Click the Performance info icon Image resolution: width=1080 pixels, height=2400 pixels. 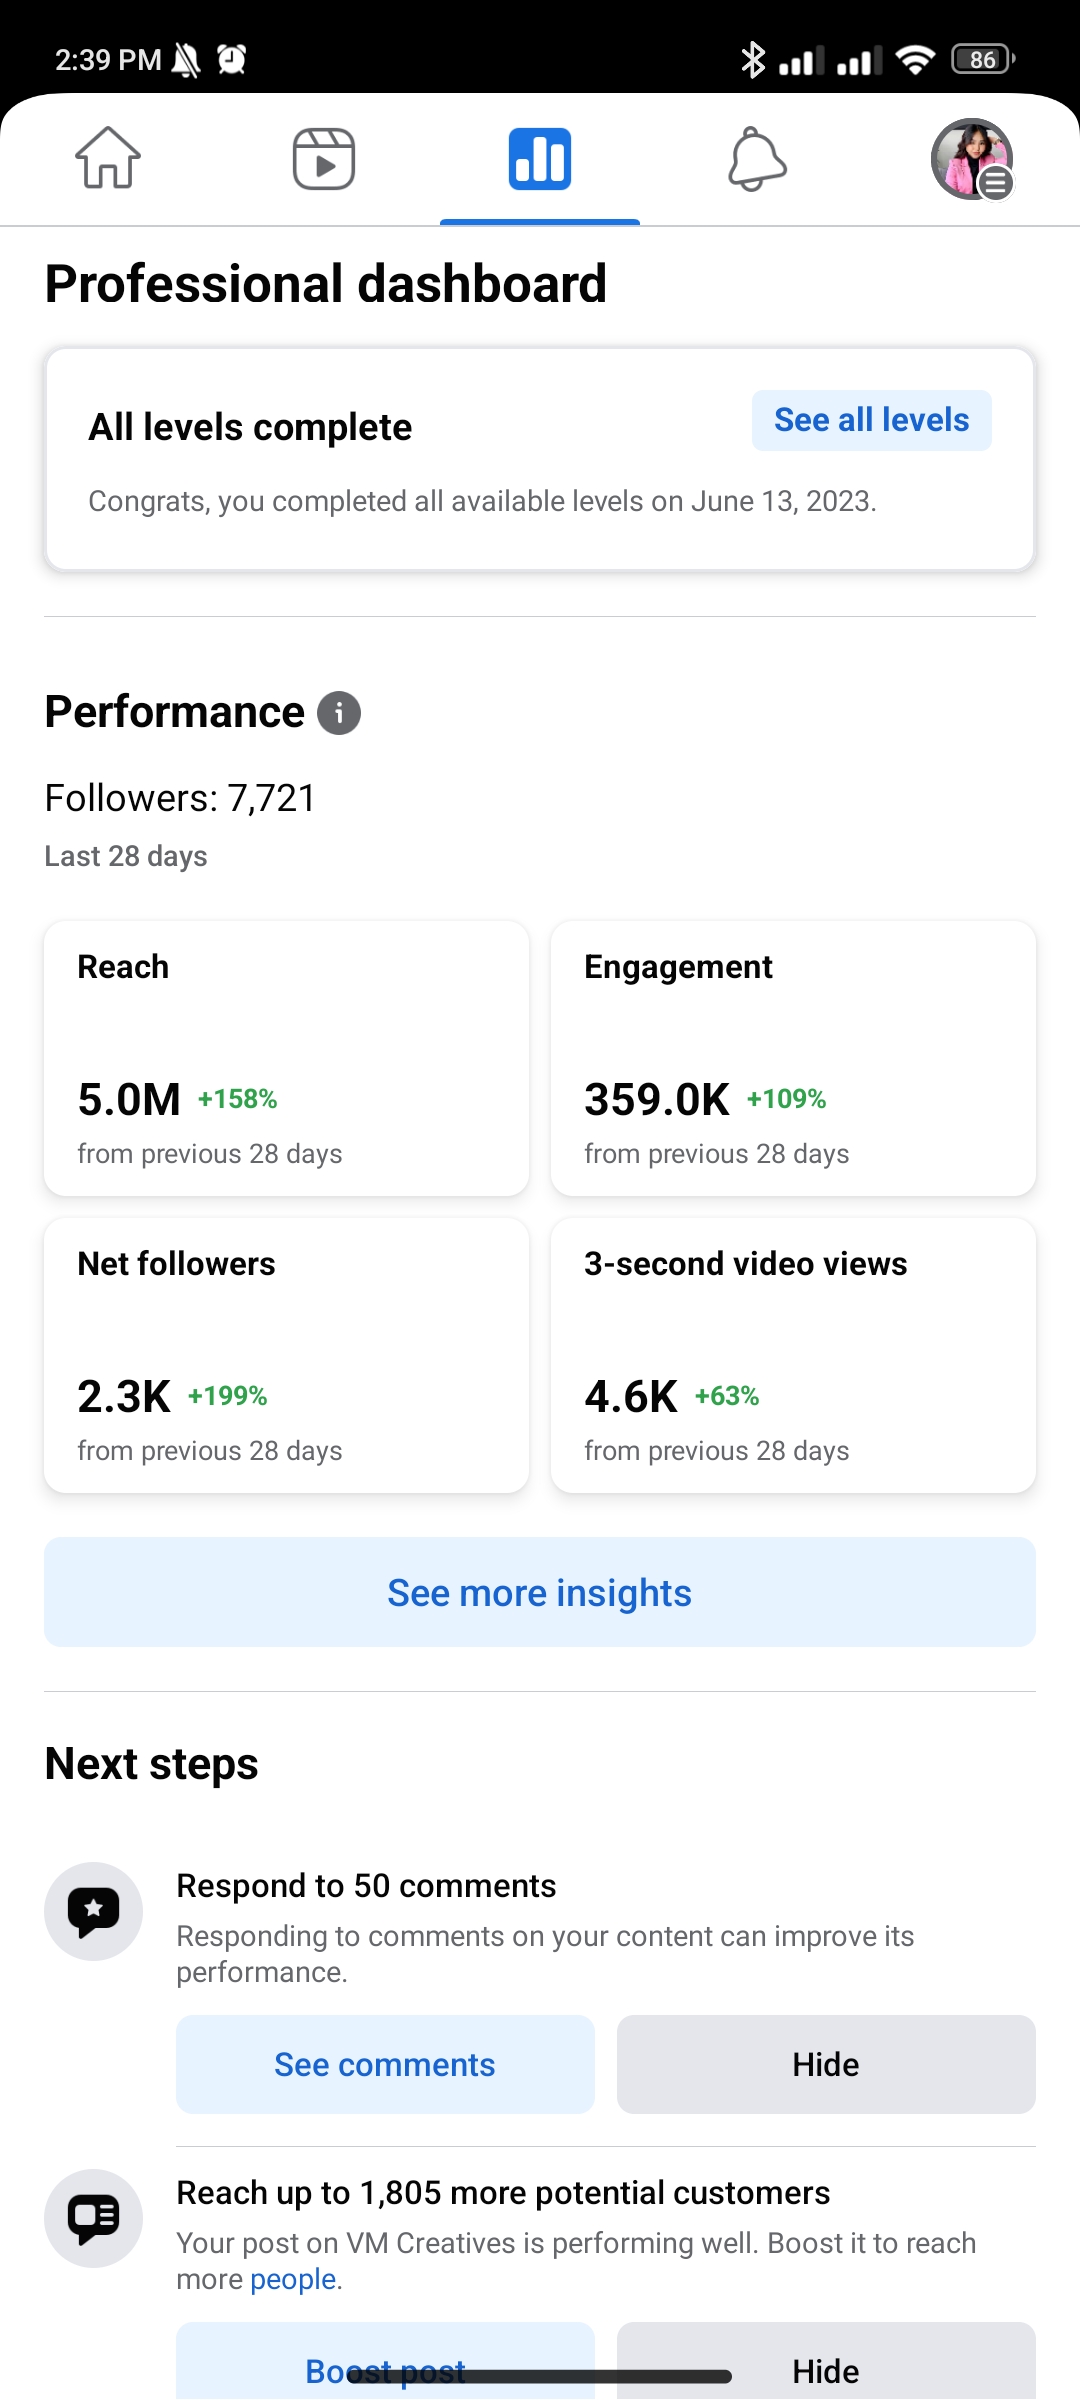[x=339, y=713]
